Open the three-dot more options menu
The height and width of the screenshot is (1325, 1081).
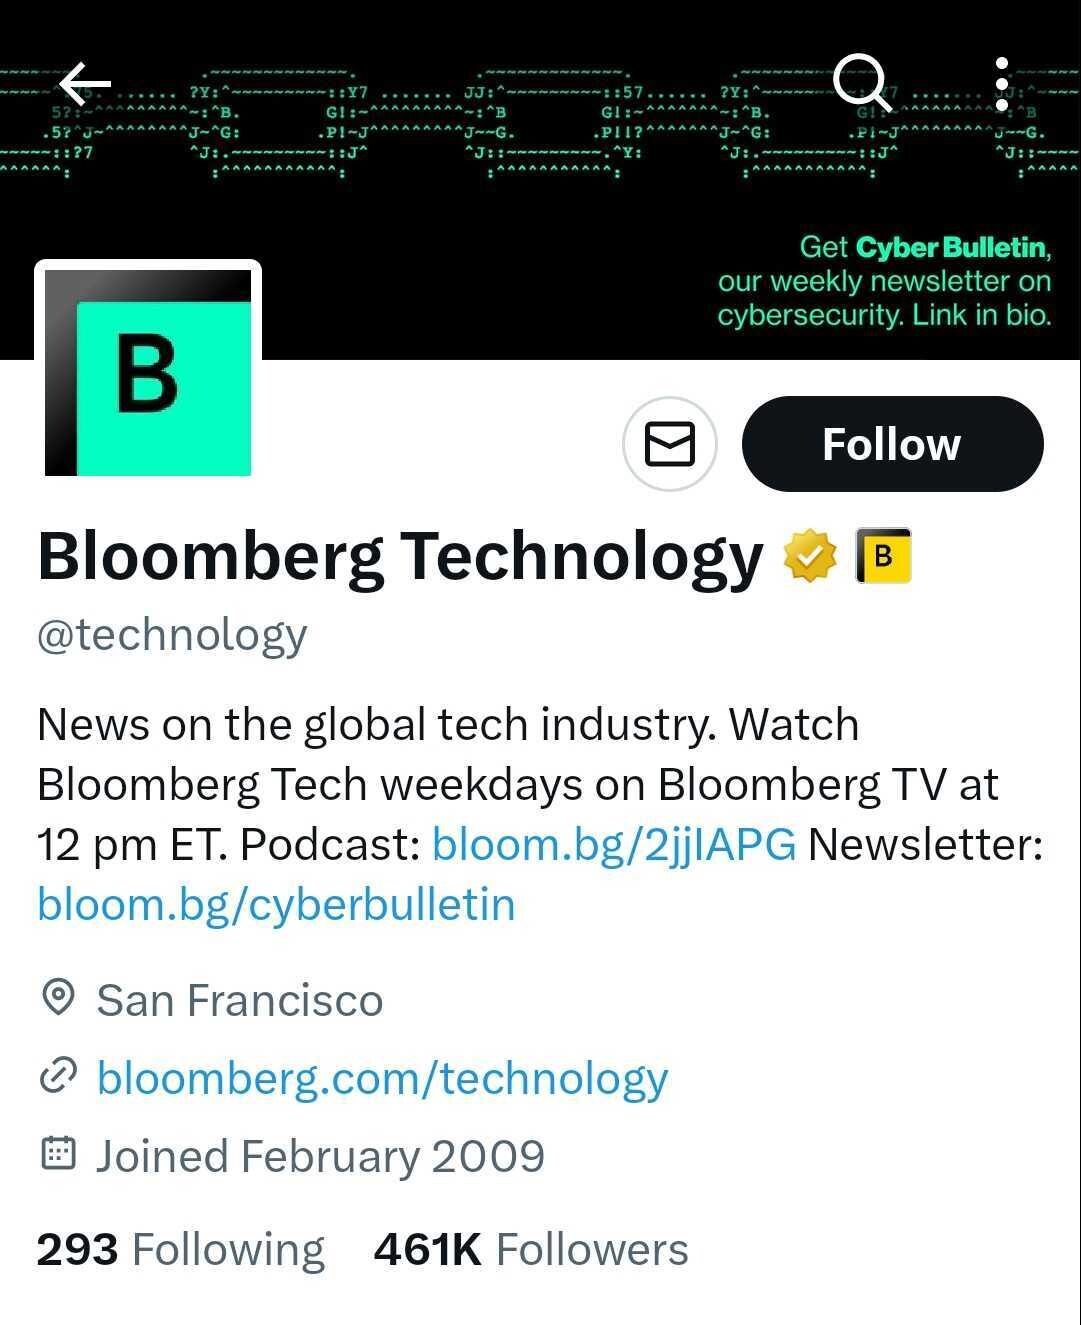click(1003, 83)
